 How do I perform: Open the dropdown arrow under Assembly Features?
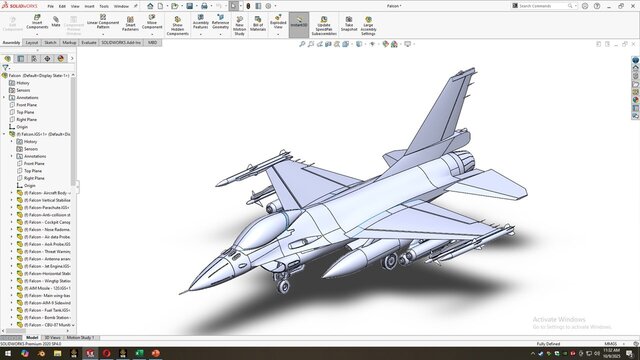tap(200, 34)
